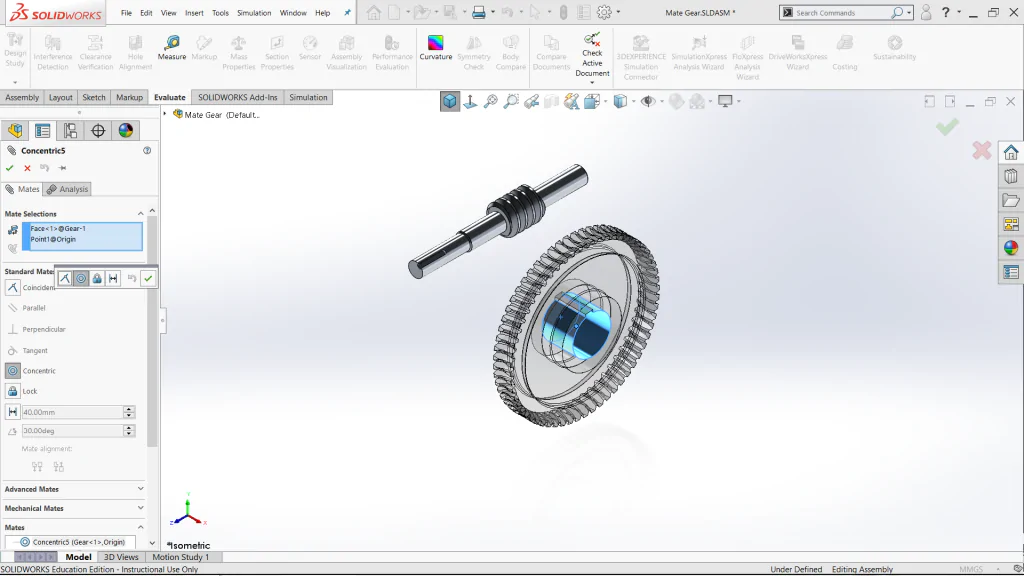Pin the menu bar open

point(347,12)
